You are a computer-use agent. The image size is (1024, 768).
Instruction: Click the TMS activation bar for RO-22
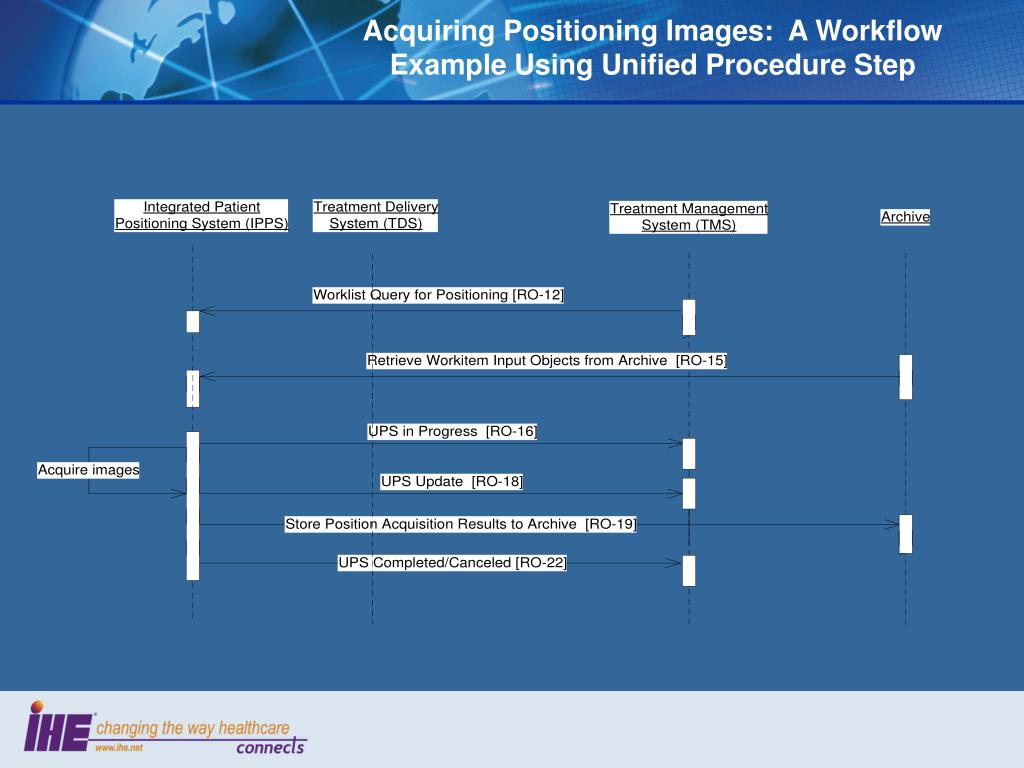689,571
